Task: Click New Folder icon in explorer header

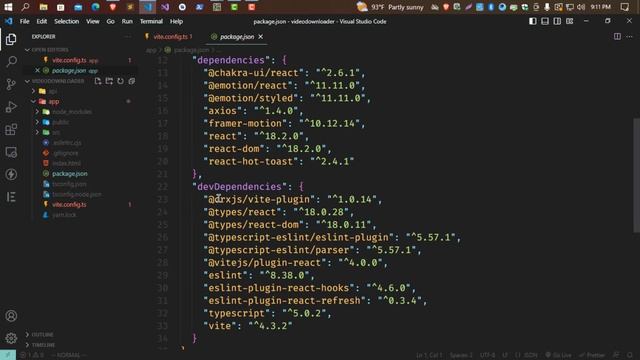Action: coord(109,81)
